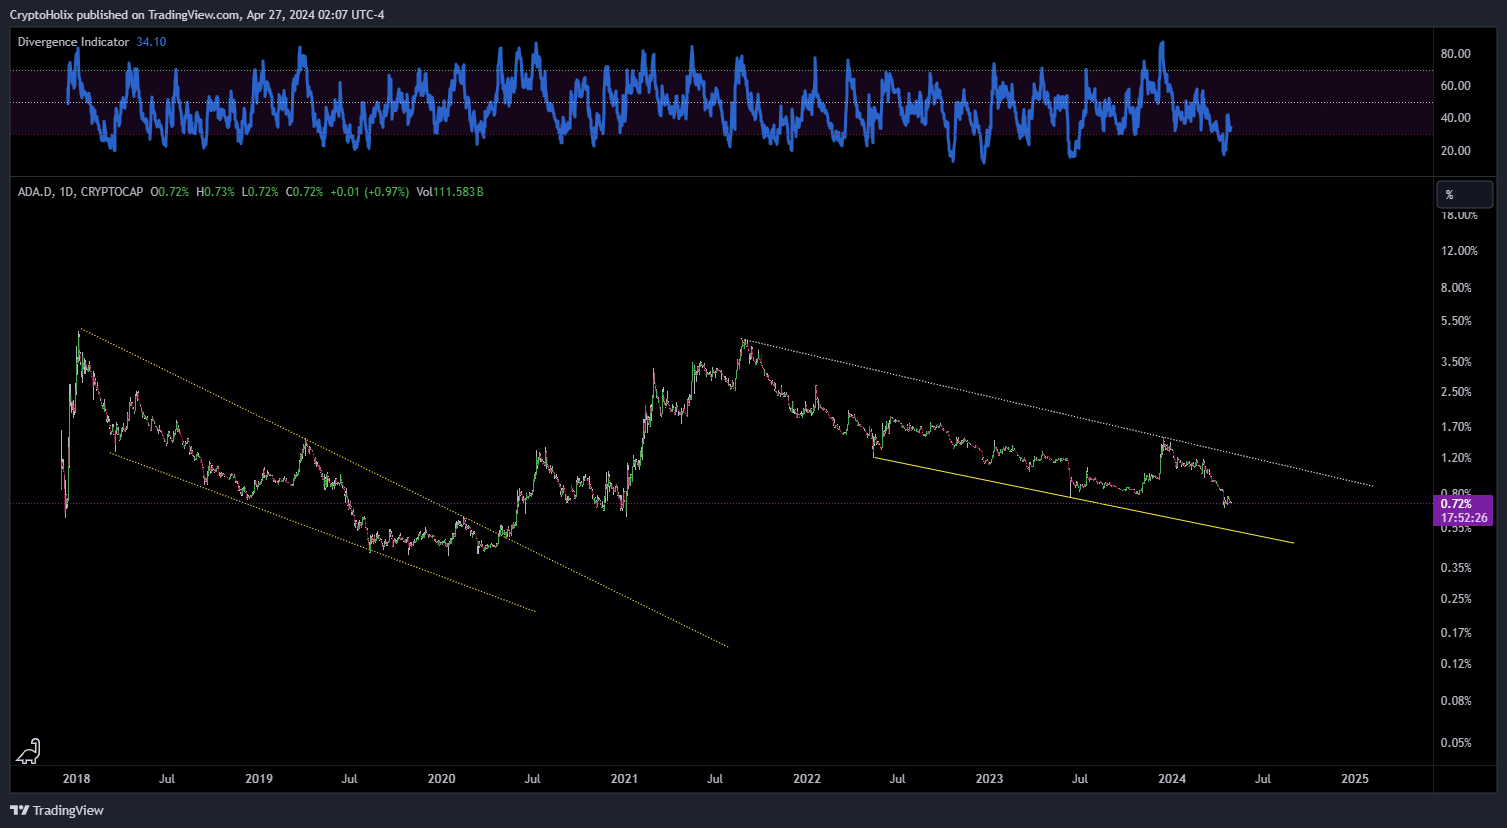The width and height of the screenshot is (1507, 828).
Task: Click the open value O0.72%
Action: pos(169,191)
